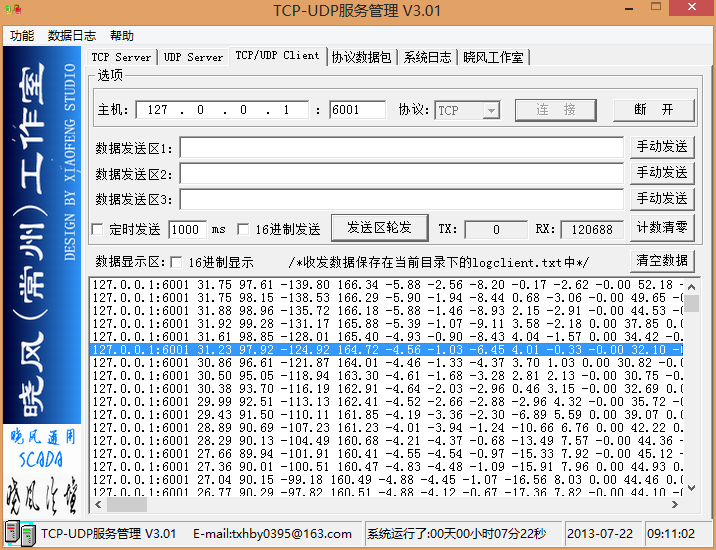This screenshot has height=550, width=716.
Task: Click the horizontal scrollbar right arrow
Action: click(x=675, y=504)
